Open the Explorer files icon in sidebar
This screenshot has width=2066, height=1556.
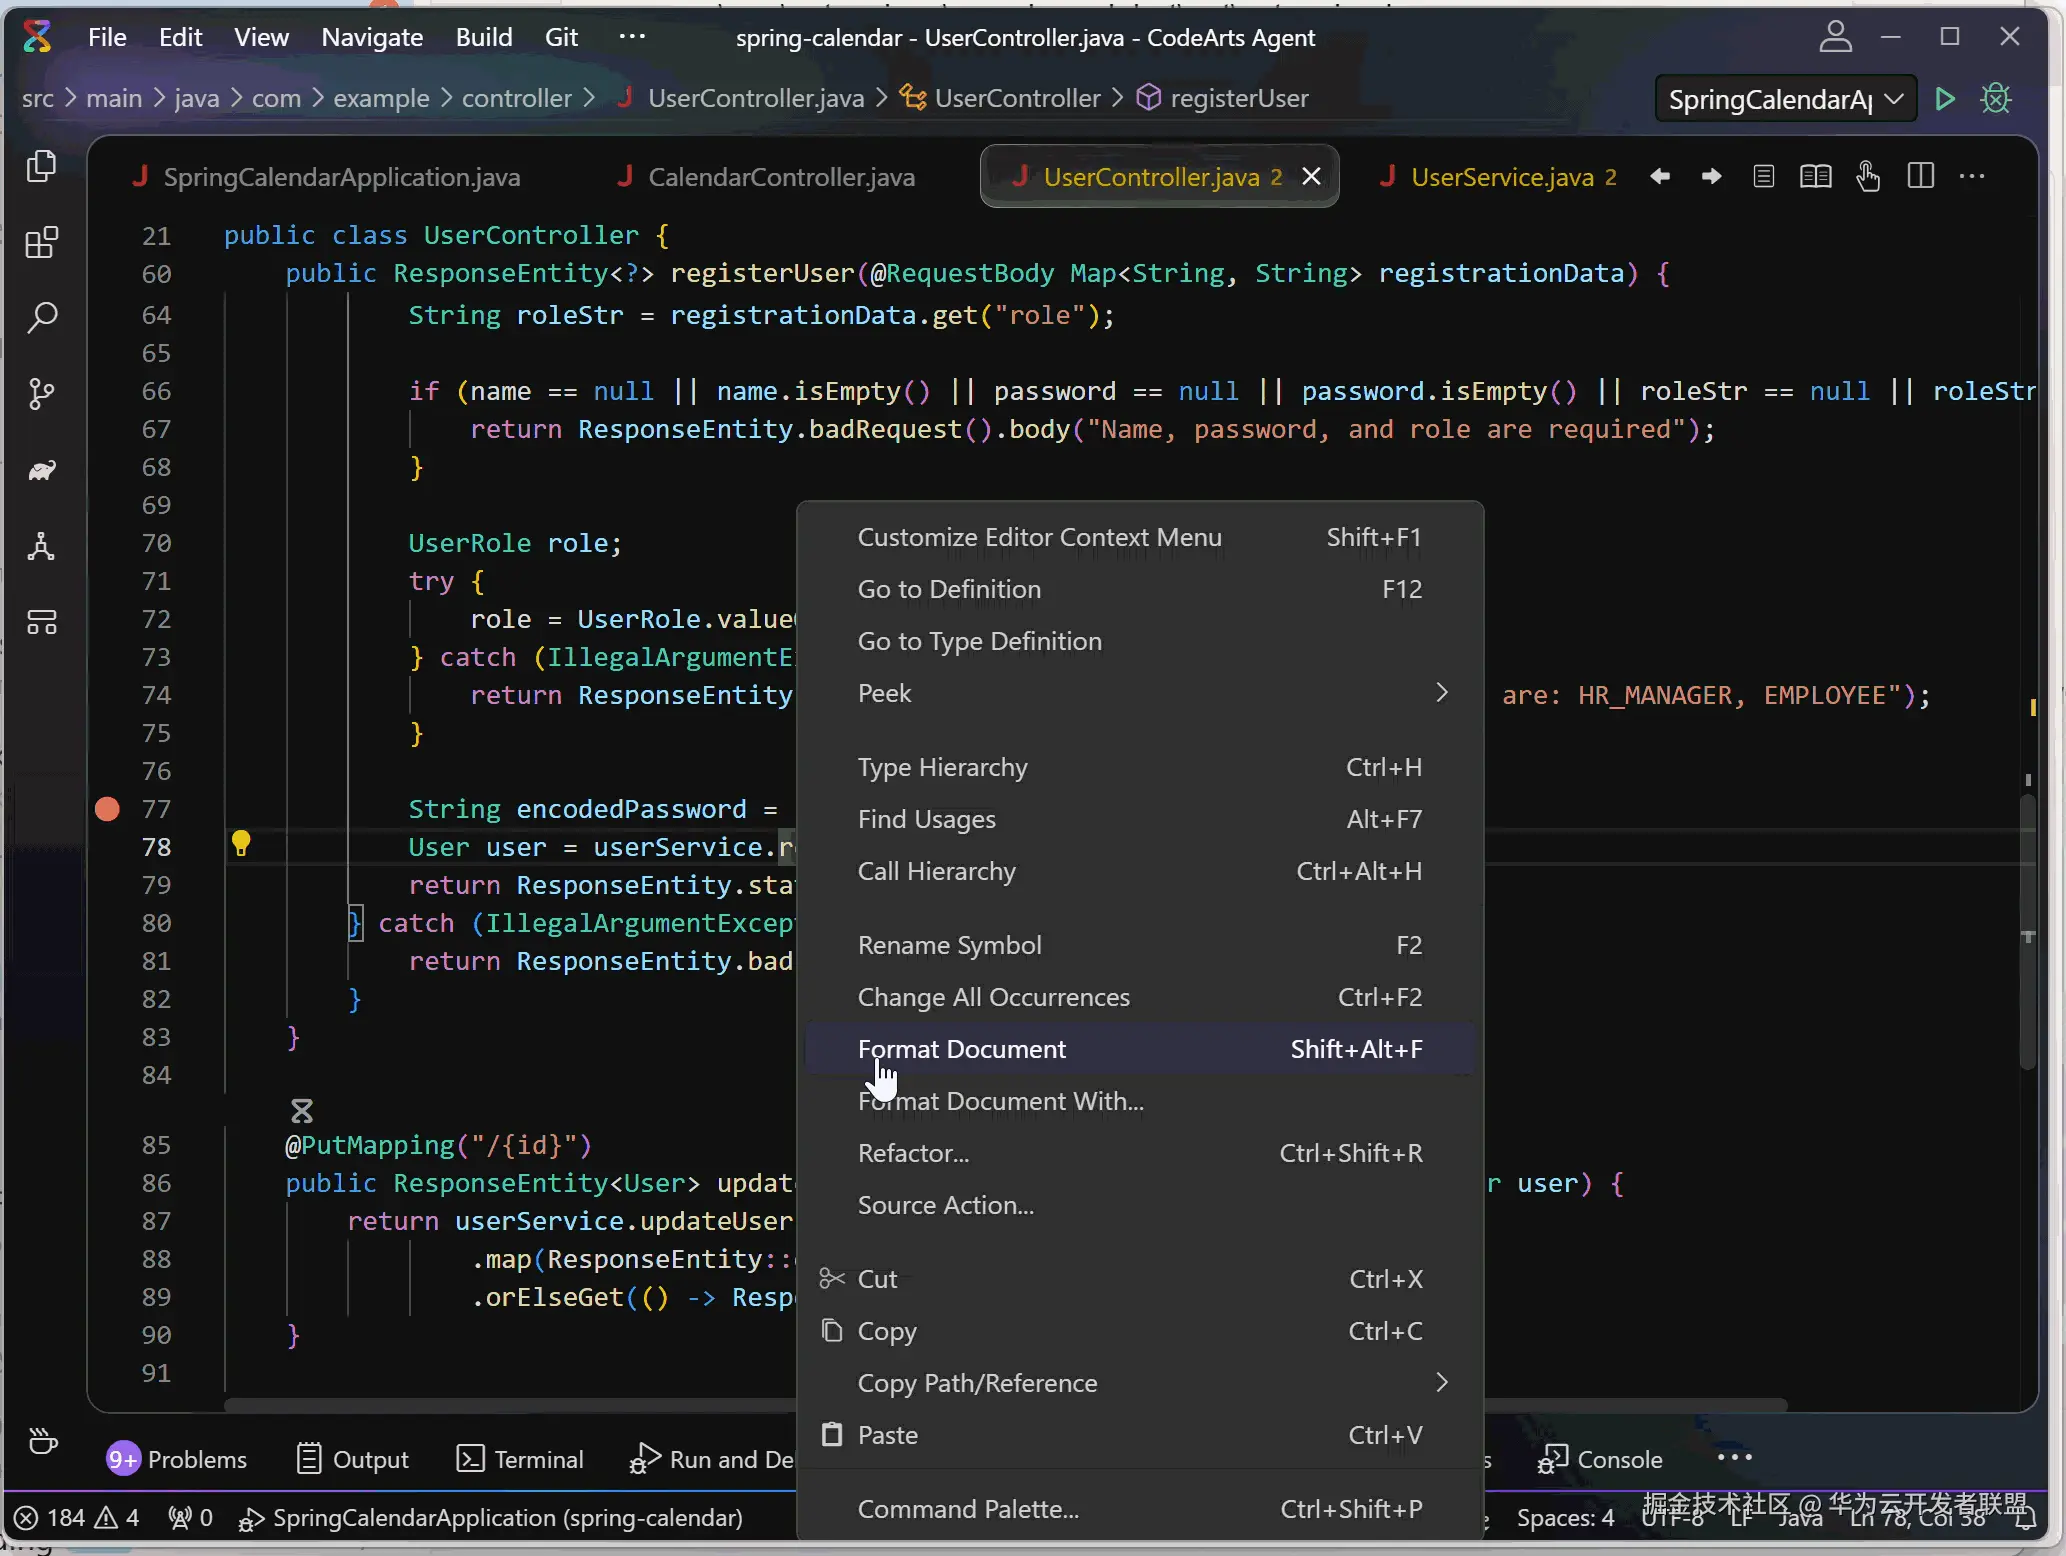coord(41,166)
